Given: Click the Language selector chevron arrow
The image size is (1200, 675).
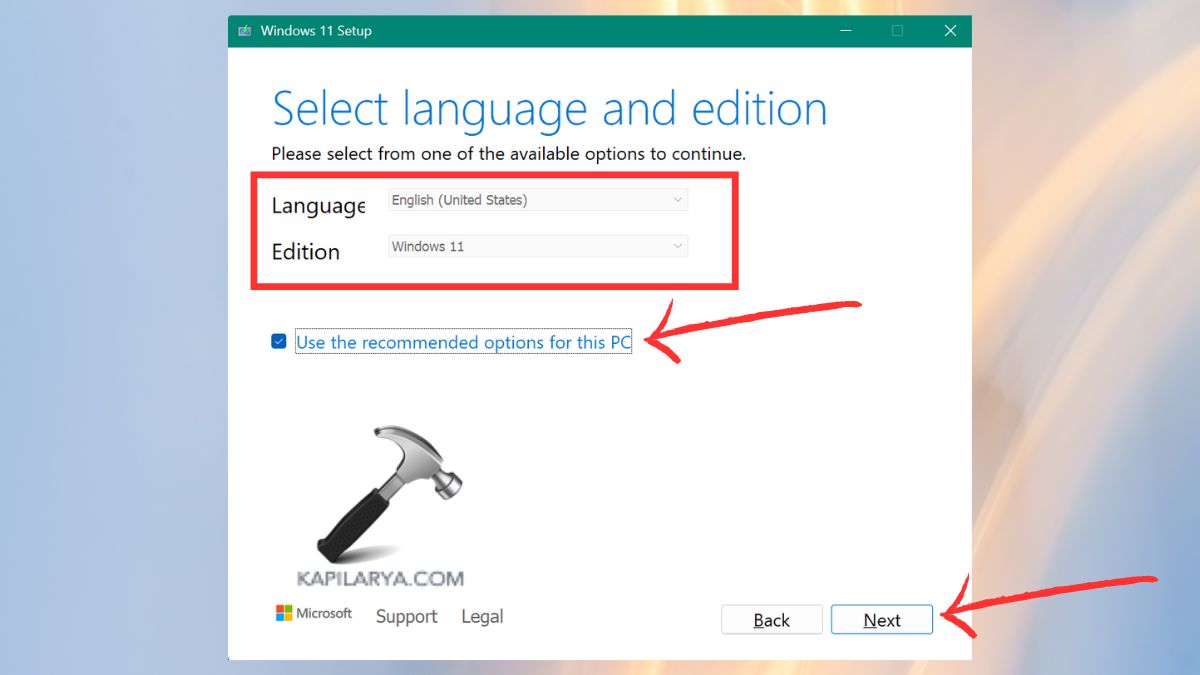Looking at the screenshot, I should coord(679,199).
